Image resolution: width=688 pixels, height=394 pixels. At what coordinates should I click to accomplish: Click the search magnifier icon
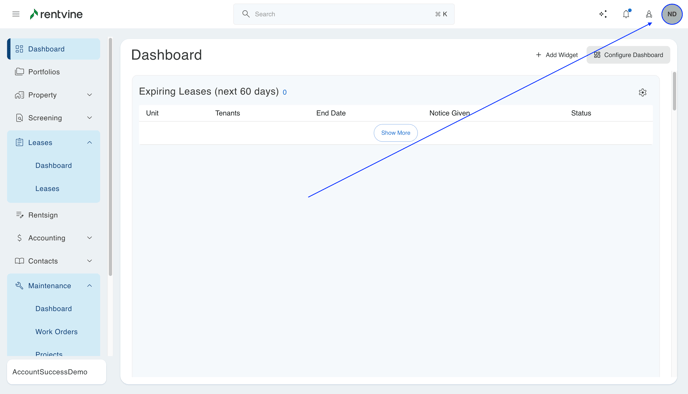[x=246, y=14]
